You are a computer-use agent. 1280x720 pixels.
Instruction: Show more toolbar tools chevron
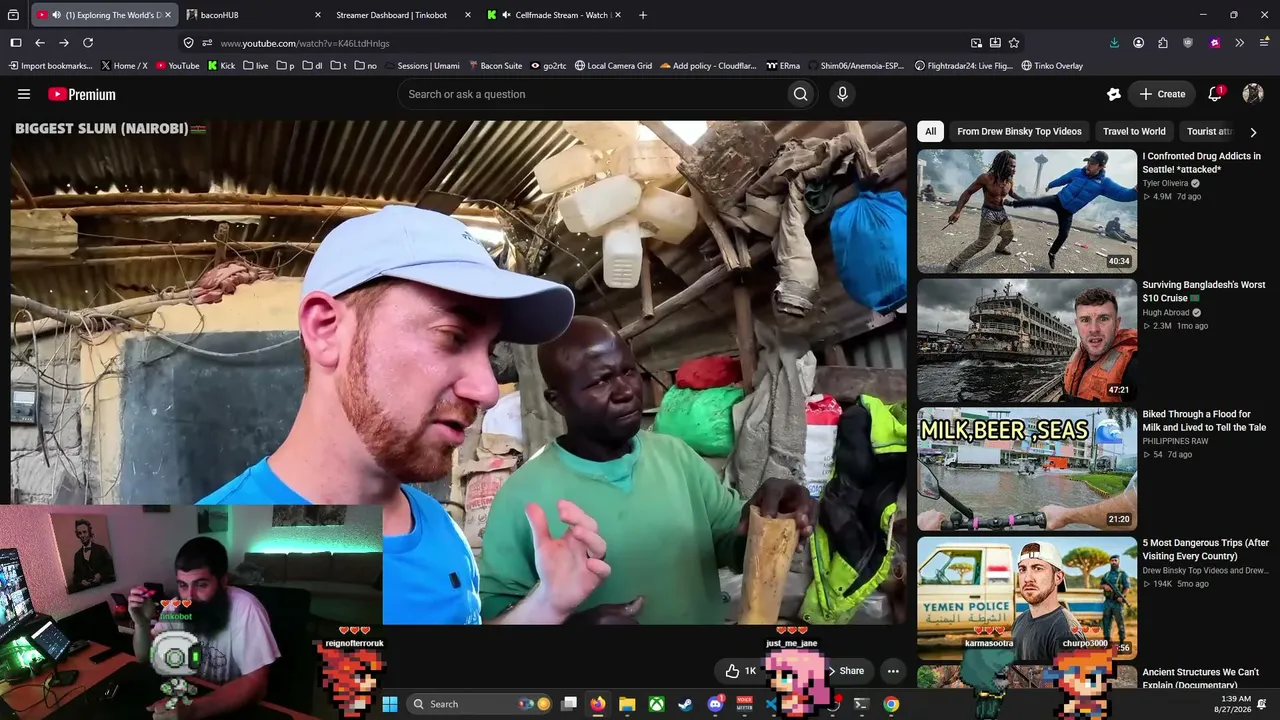pos(1239,43)
